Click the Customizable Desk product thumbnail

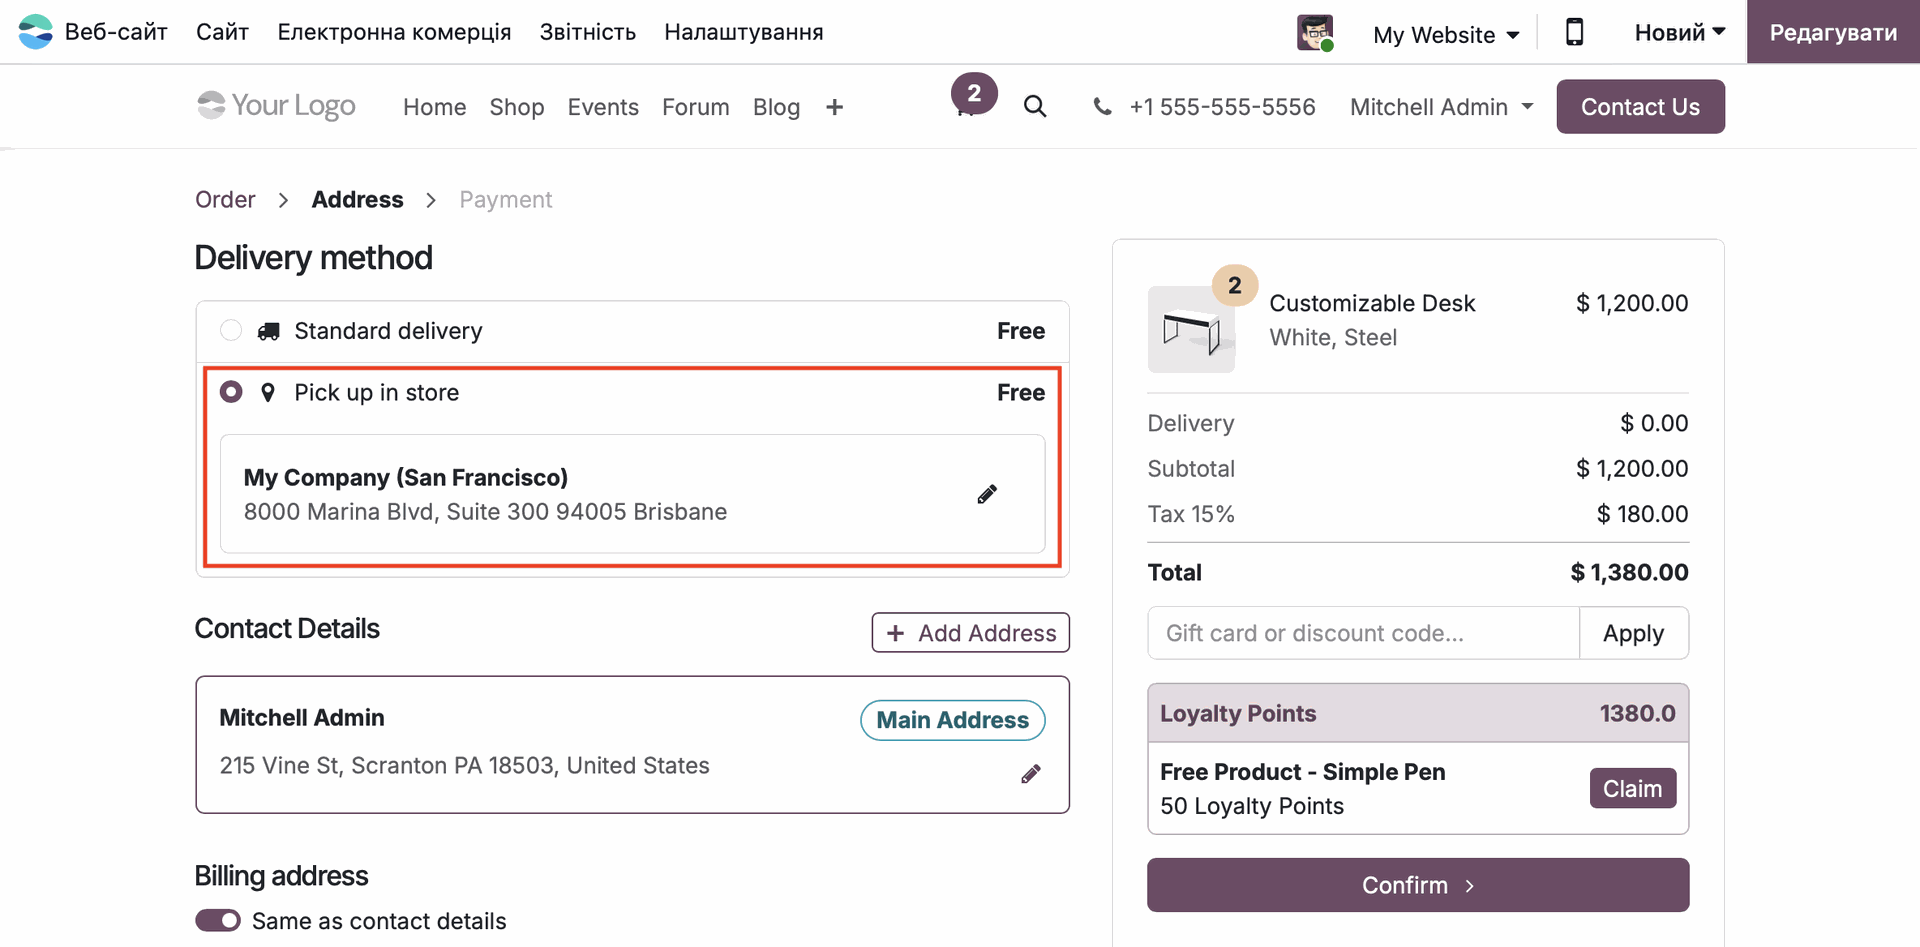click(x=1191, y=330)
